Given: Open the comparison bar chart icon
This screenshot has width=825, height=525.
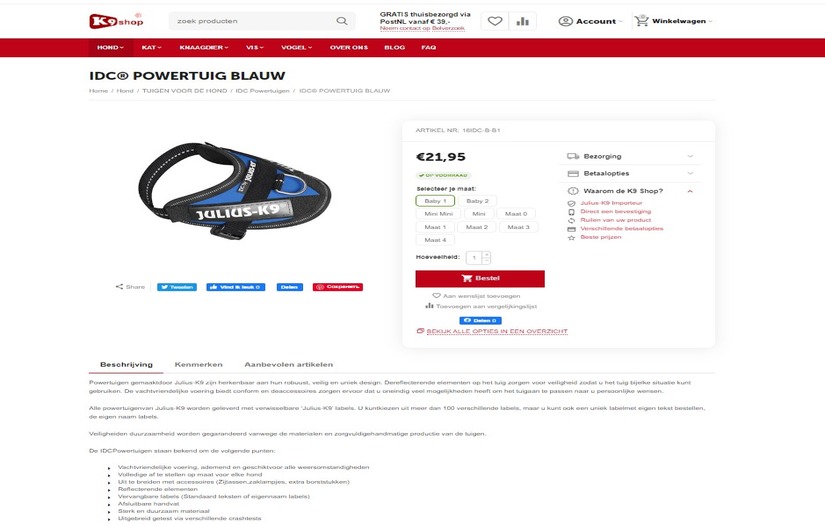Looking at the screenshot, I should 522,21.
